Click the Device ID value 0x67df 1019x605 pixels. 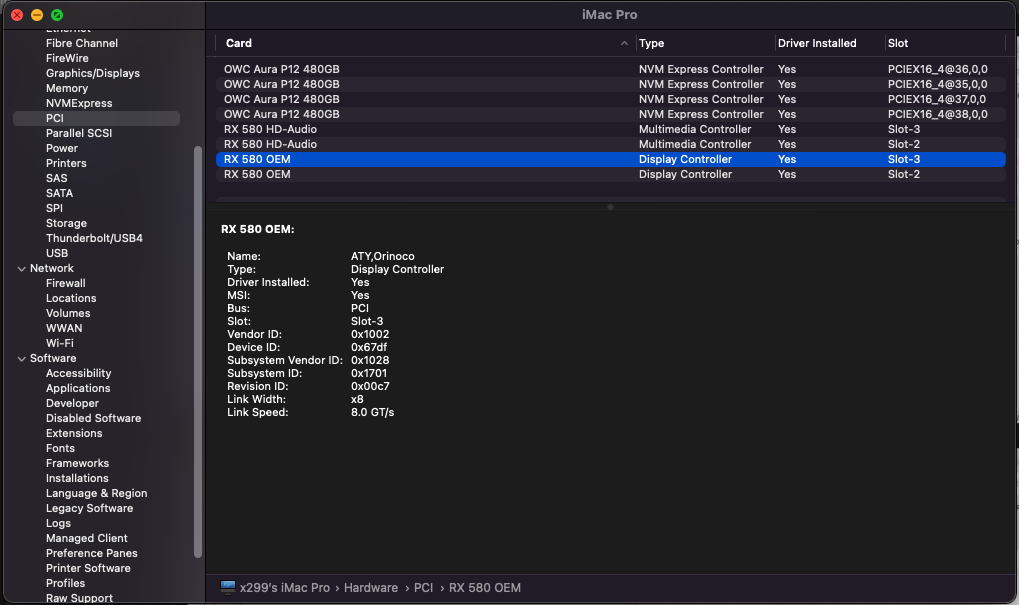369,347
